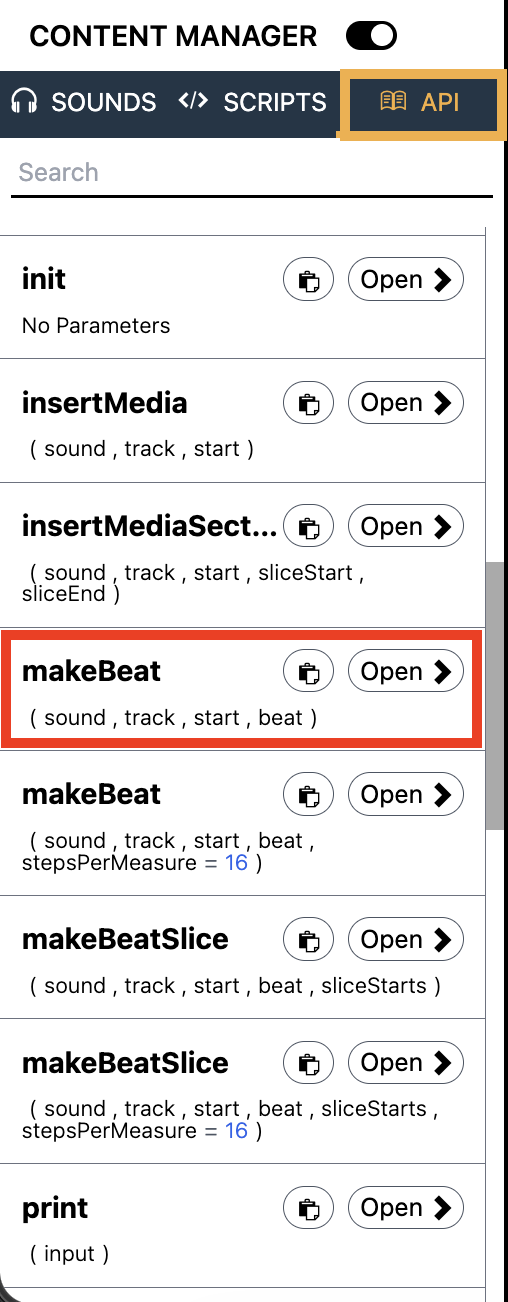Viewport: 508px width, 1302px height.
Task: Switch to the Scripts tab
Action: [x=252, y=102]
